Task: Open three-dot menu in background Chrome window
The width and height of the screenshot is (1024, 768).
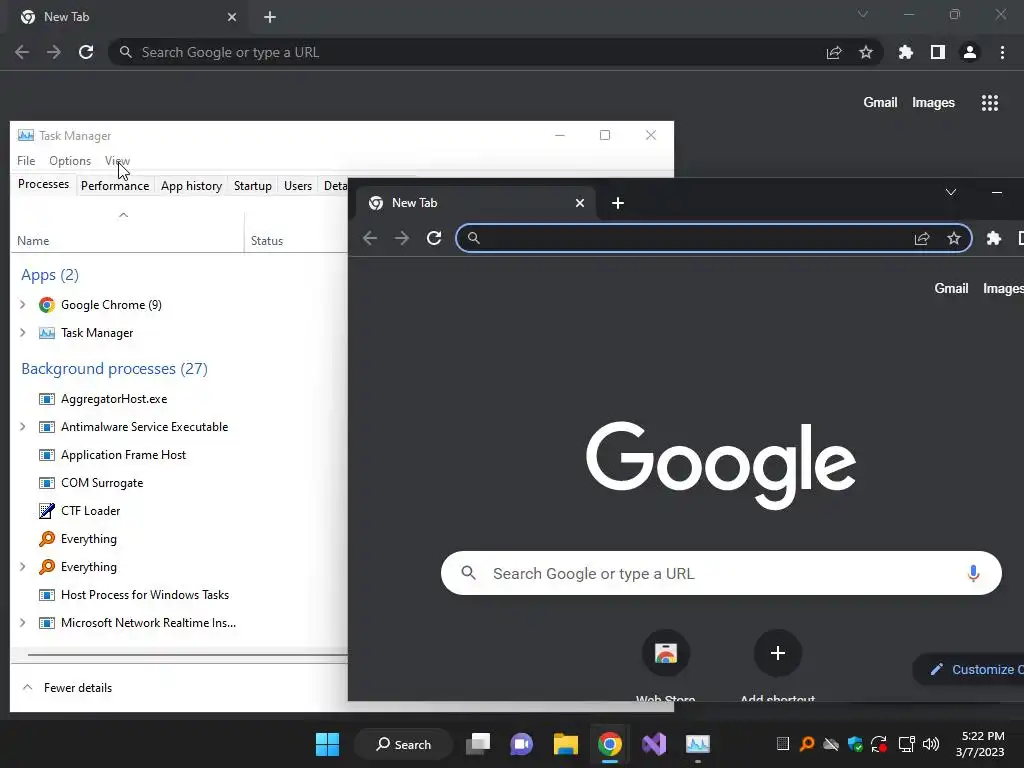Action: click(1002, 52)
